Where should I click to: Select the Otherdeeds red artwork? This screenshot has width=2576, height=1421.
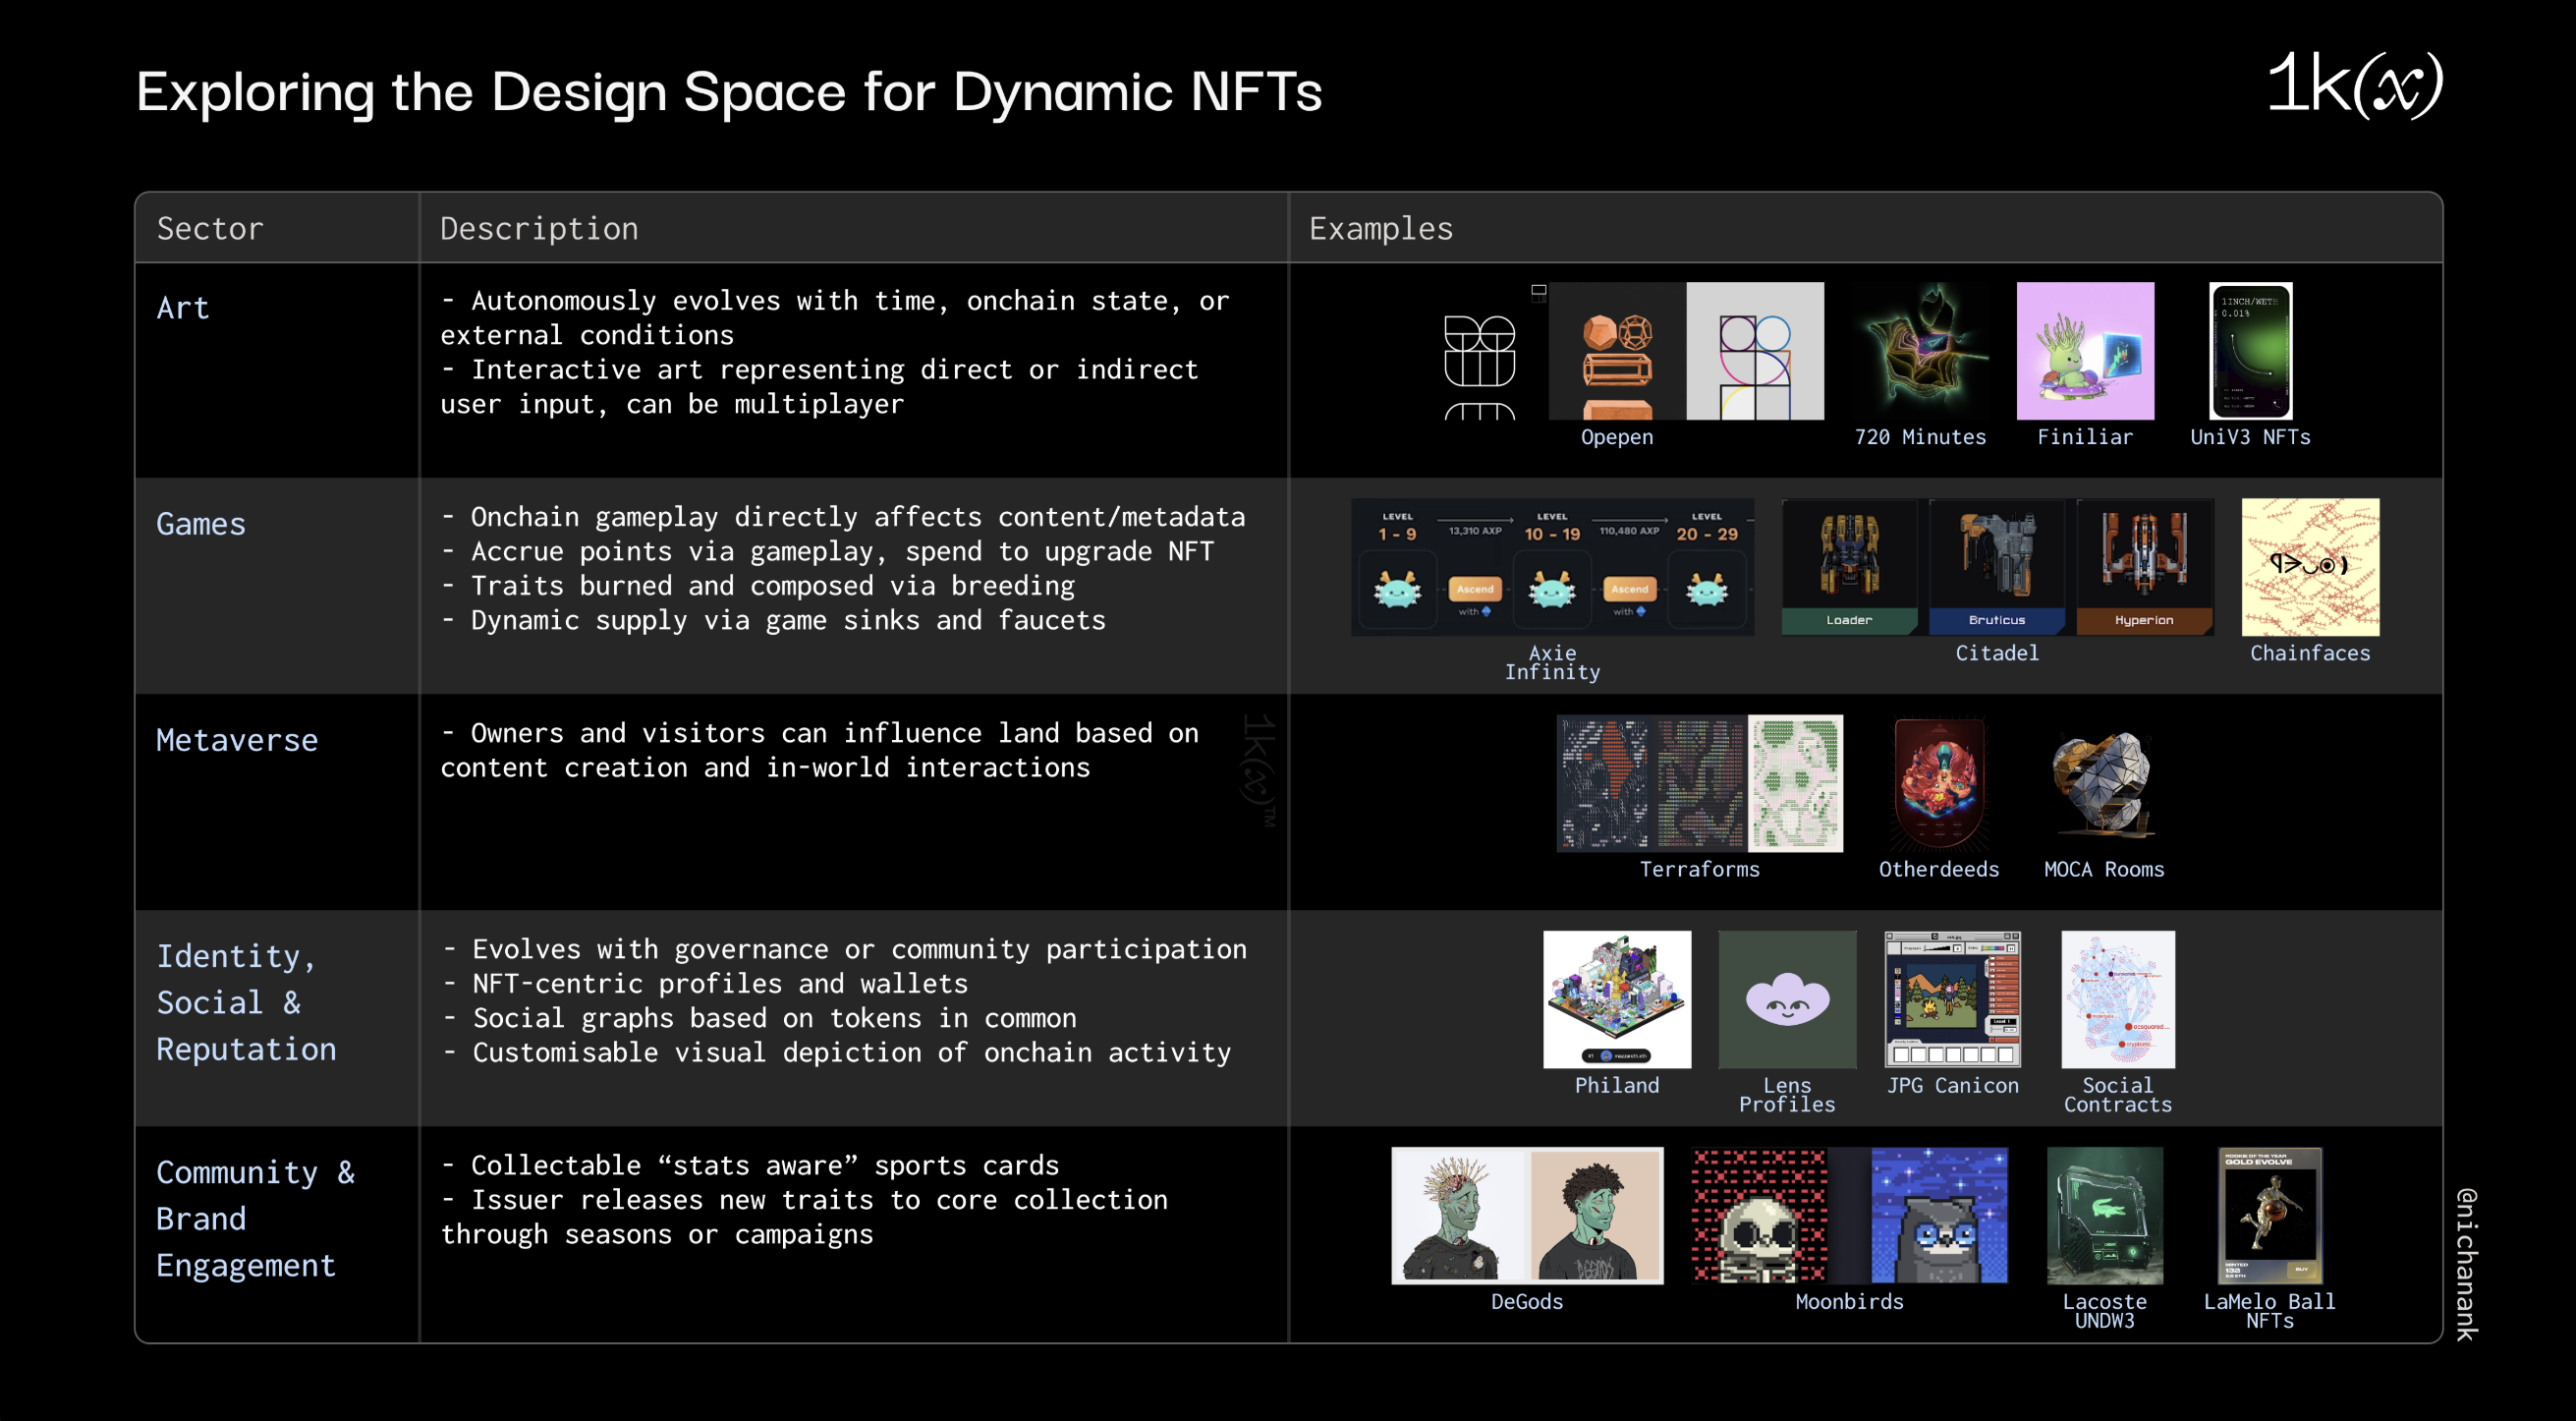pyautogui.click(x=1939, y=783)
